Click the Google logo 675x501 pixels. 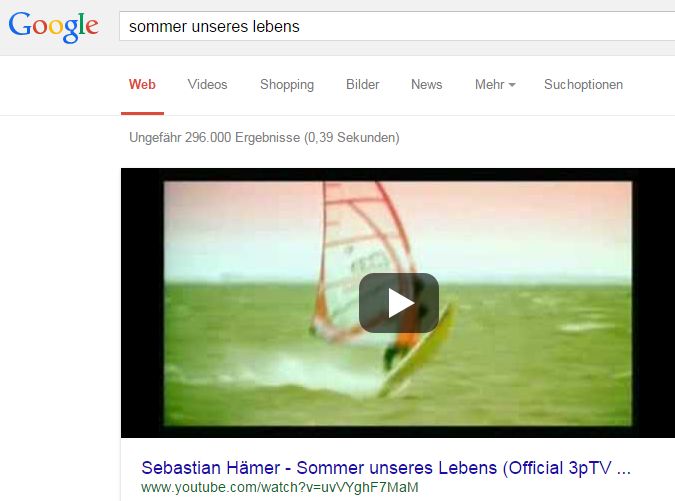point(53,27)
